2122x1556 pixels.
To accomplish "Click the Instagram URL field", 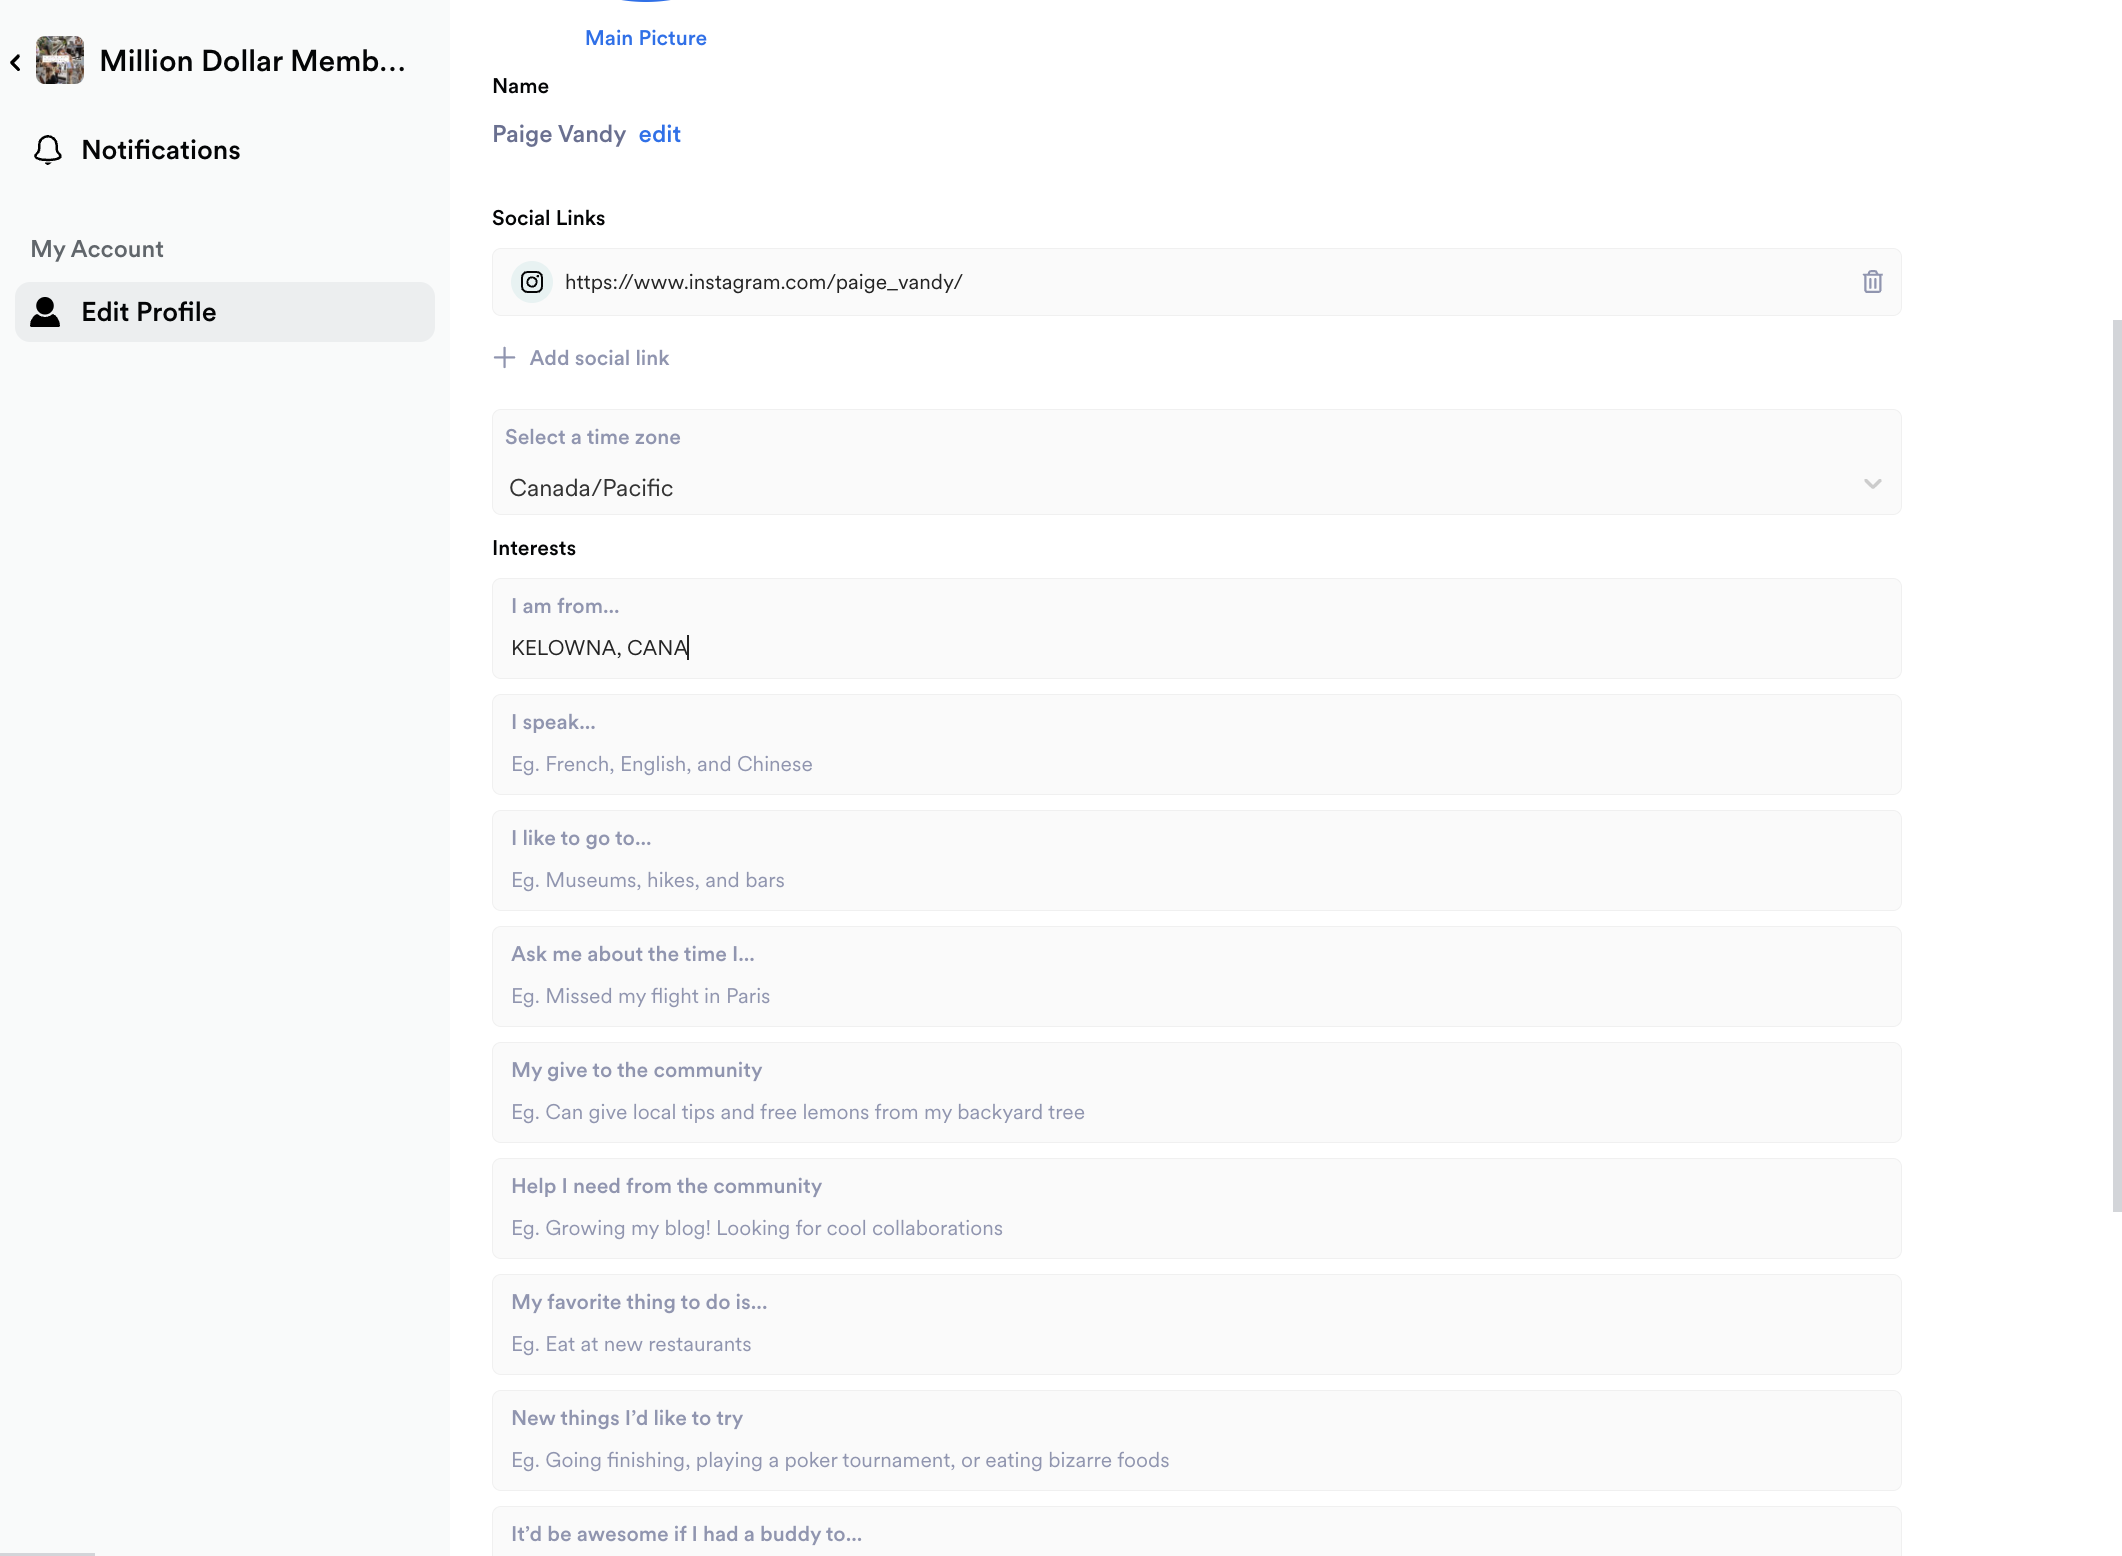I will coord(1196,282).
